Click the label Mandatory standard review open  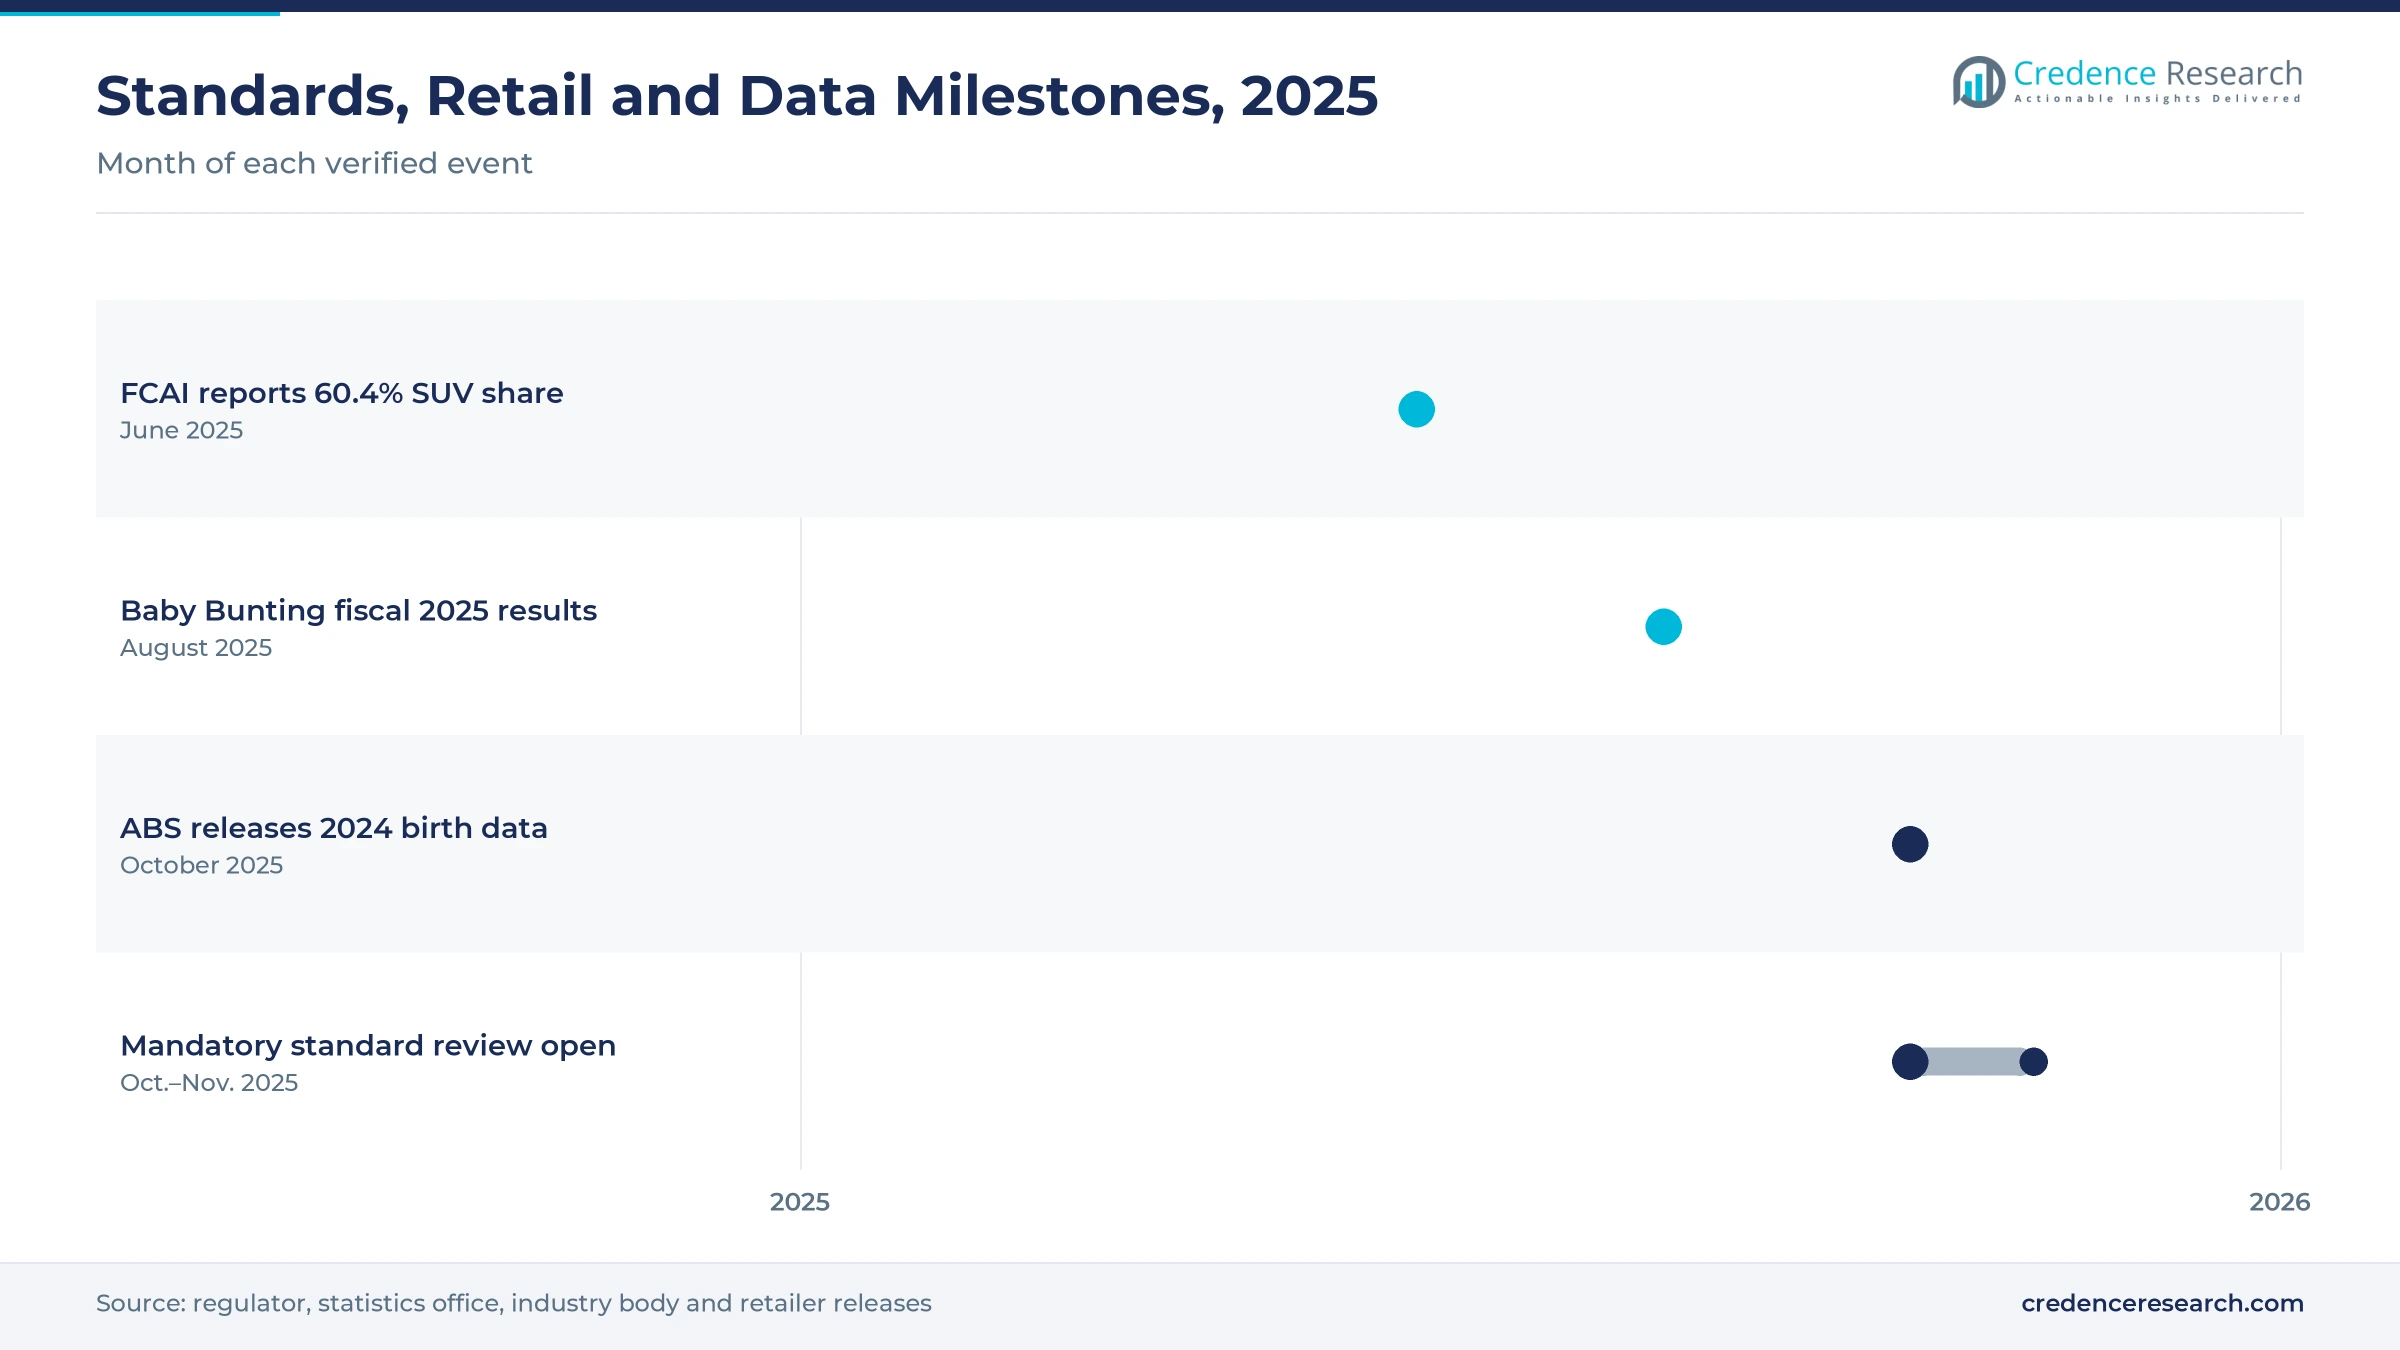pos(368,1045)
